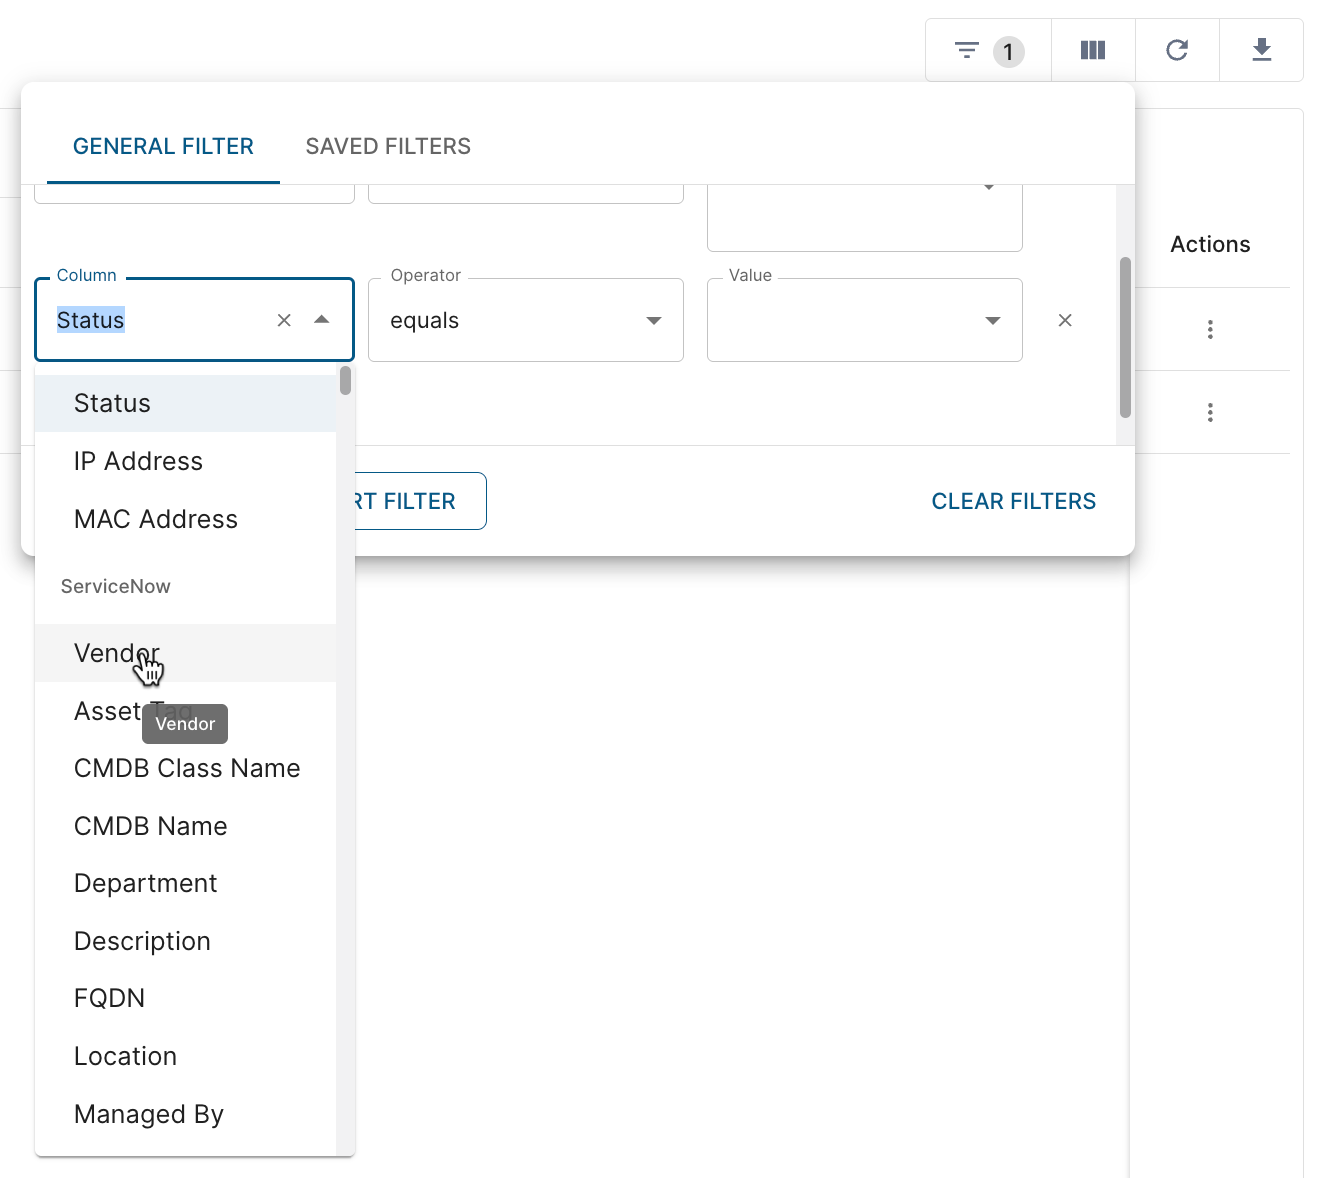The image size is (1318, 1178).
Task: Switch to the GENERAL FILTER tab
Action: [162, 146]
